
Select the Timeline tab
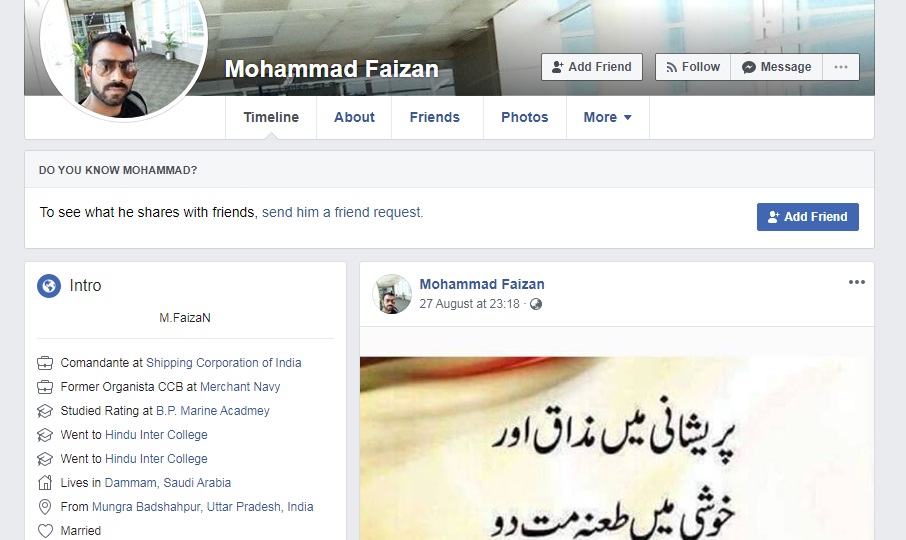click(x=271, y=117)
